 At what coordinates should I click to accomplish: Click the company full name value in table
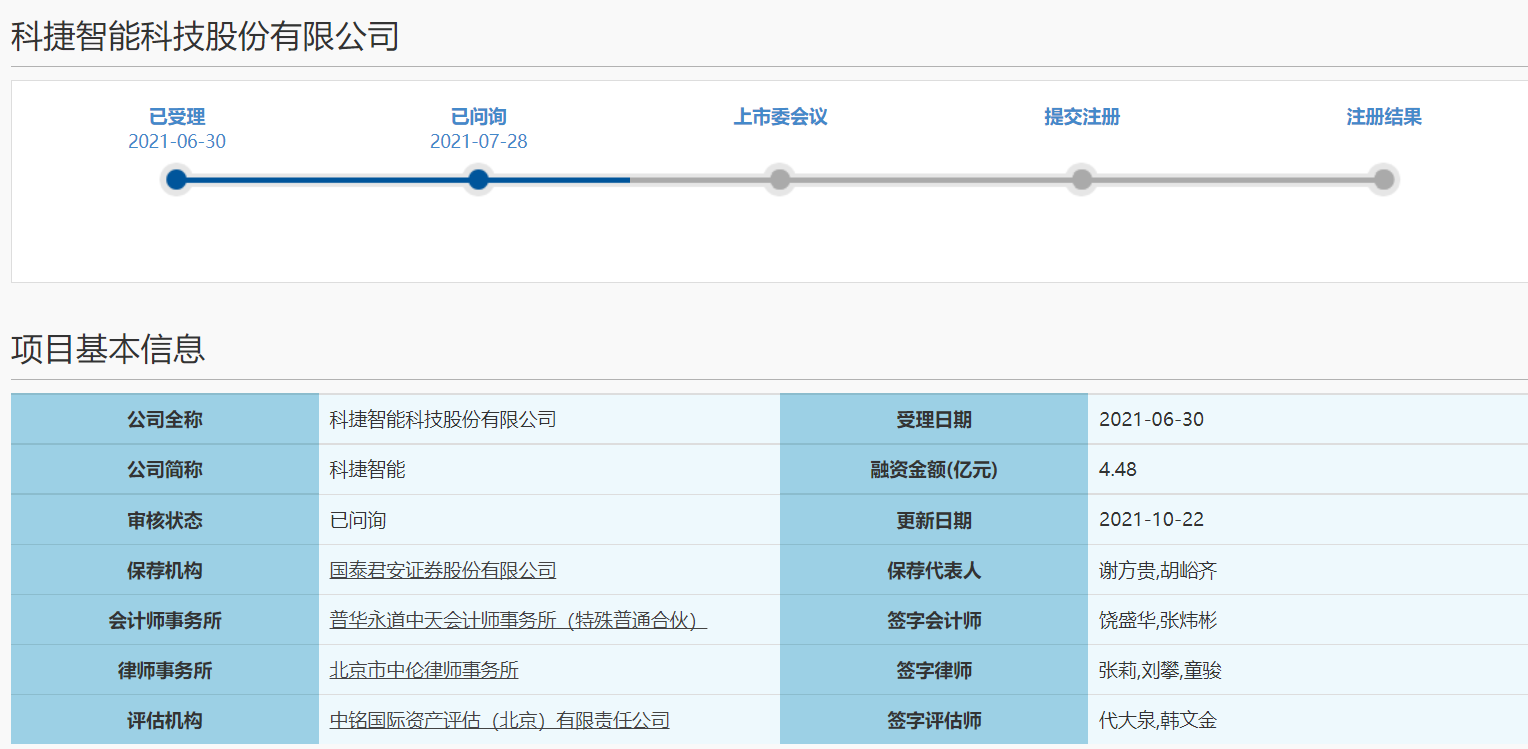pos(443,419)
